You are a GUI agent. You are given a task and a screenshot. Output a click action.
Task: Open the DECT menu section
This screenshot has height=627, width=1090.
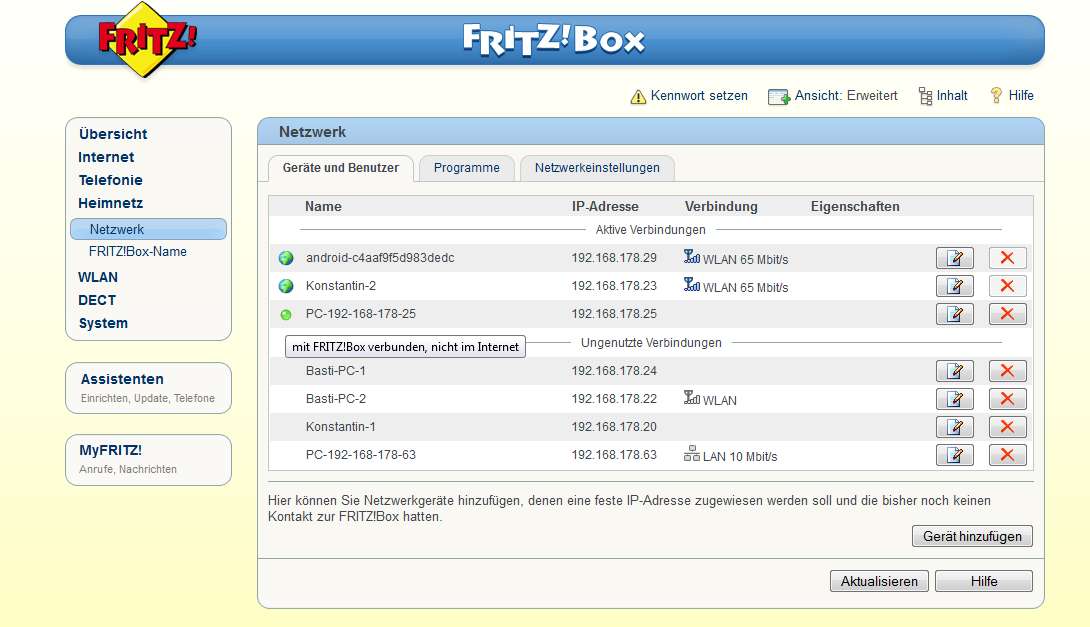[97, 300]
